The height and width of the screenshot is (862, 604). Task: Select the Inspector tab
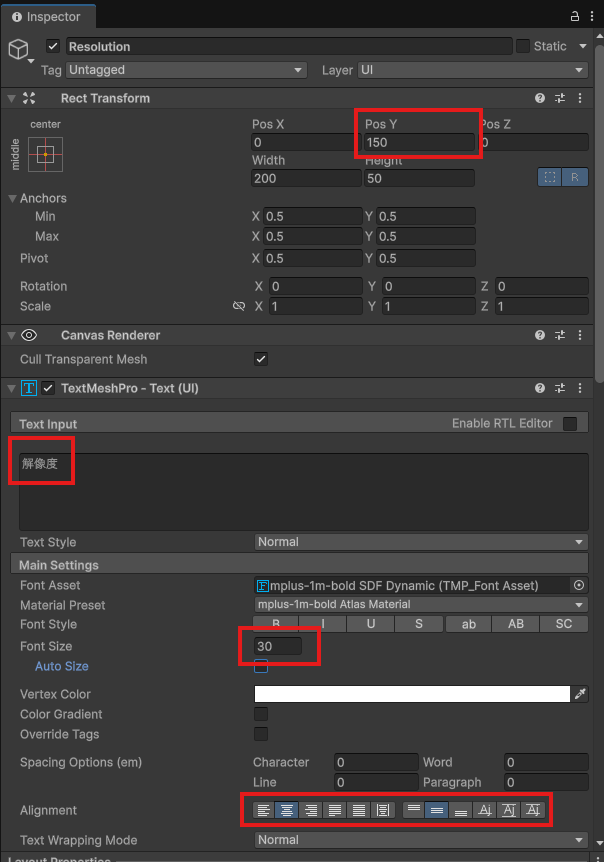pos(46,17)
